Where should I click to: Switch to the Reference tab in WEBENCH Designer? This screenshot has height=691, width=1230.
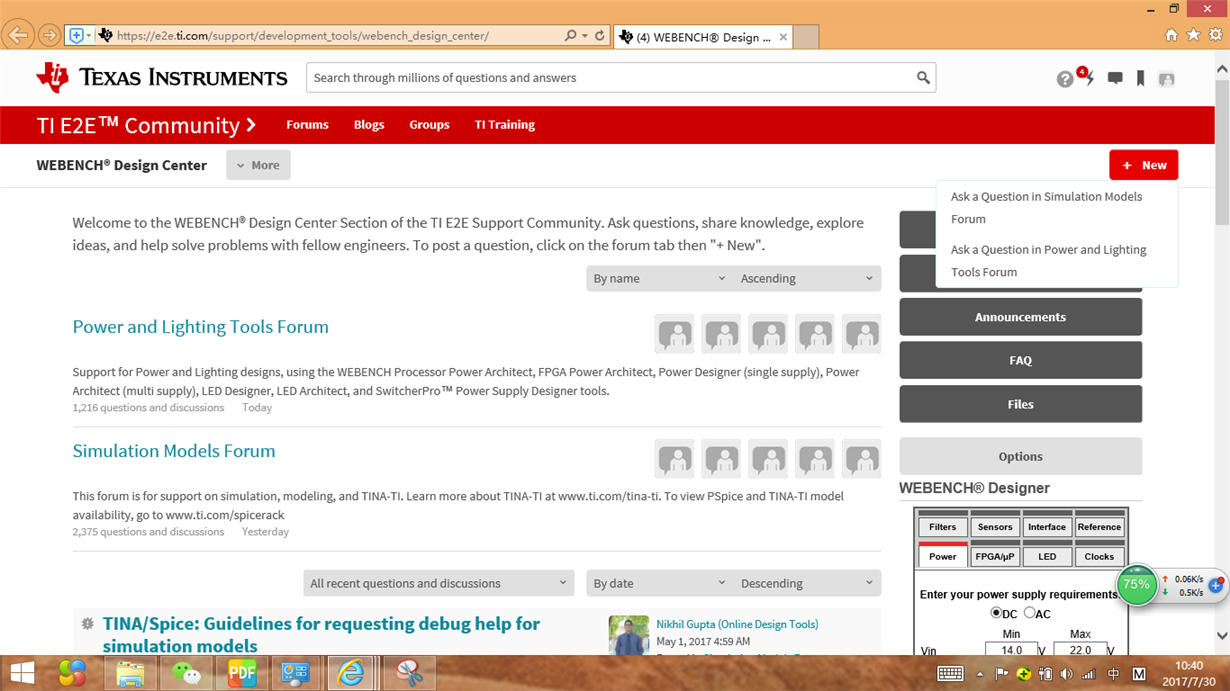1099,527
